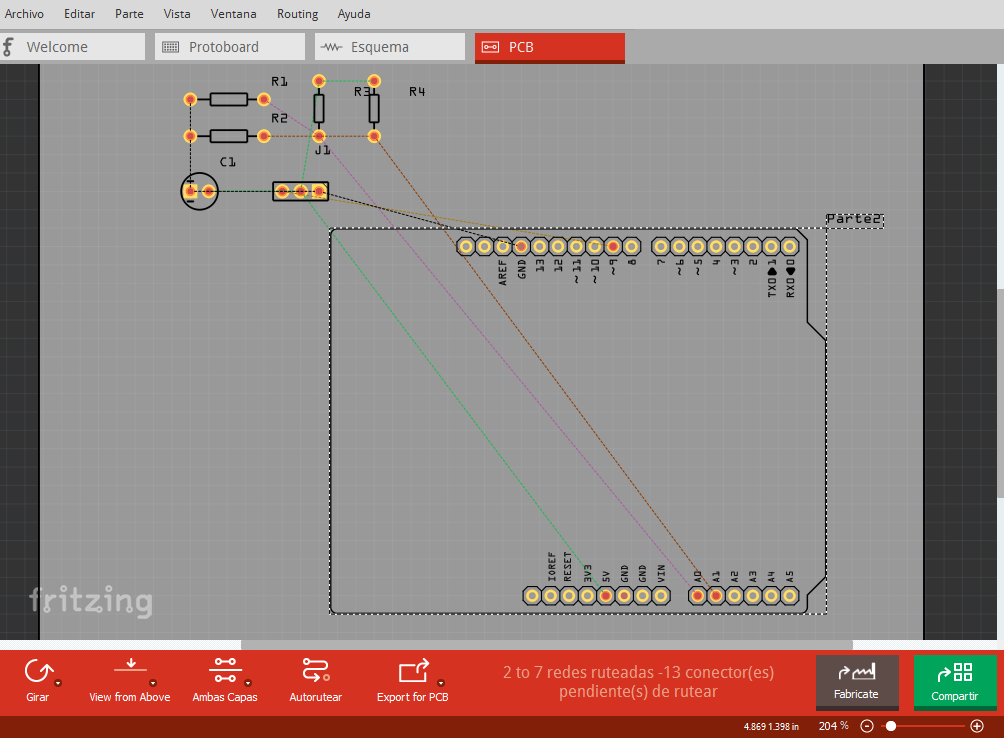Click the zoom slider handle
1004x738 pixels.
(891, 726)
